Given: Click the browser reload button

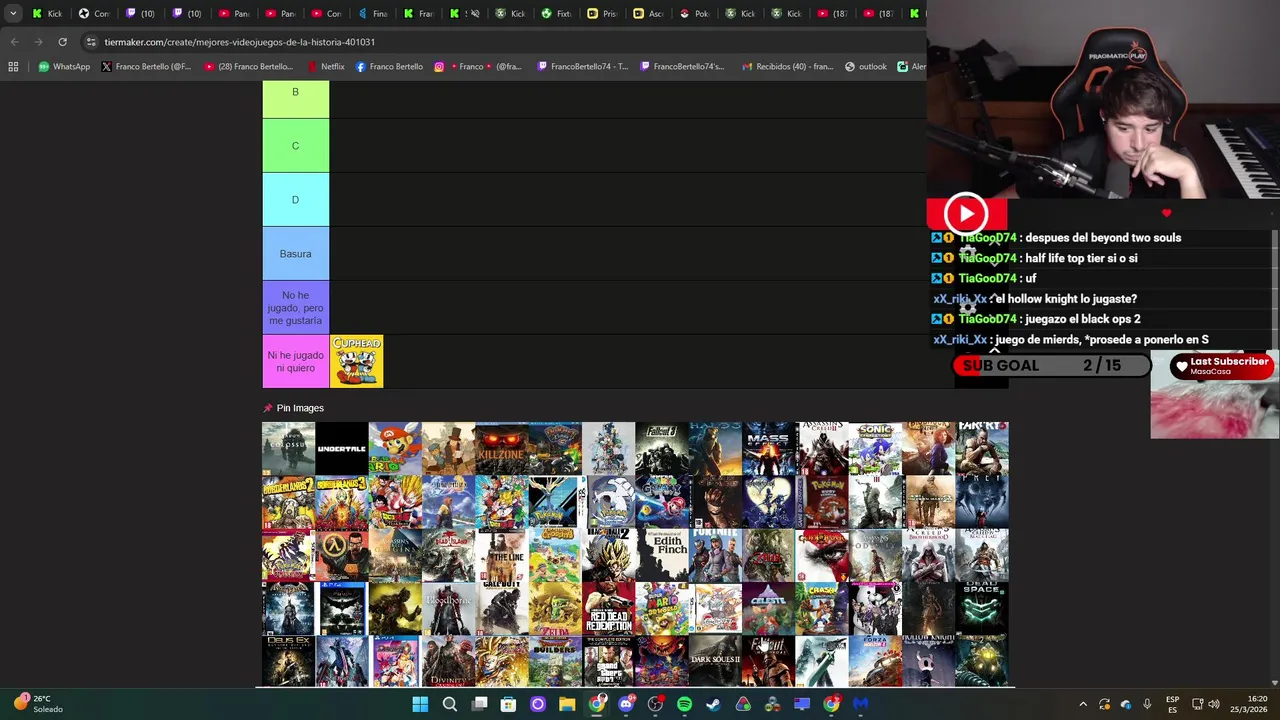Looking at the screenshot, I should 62,42.
